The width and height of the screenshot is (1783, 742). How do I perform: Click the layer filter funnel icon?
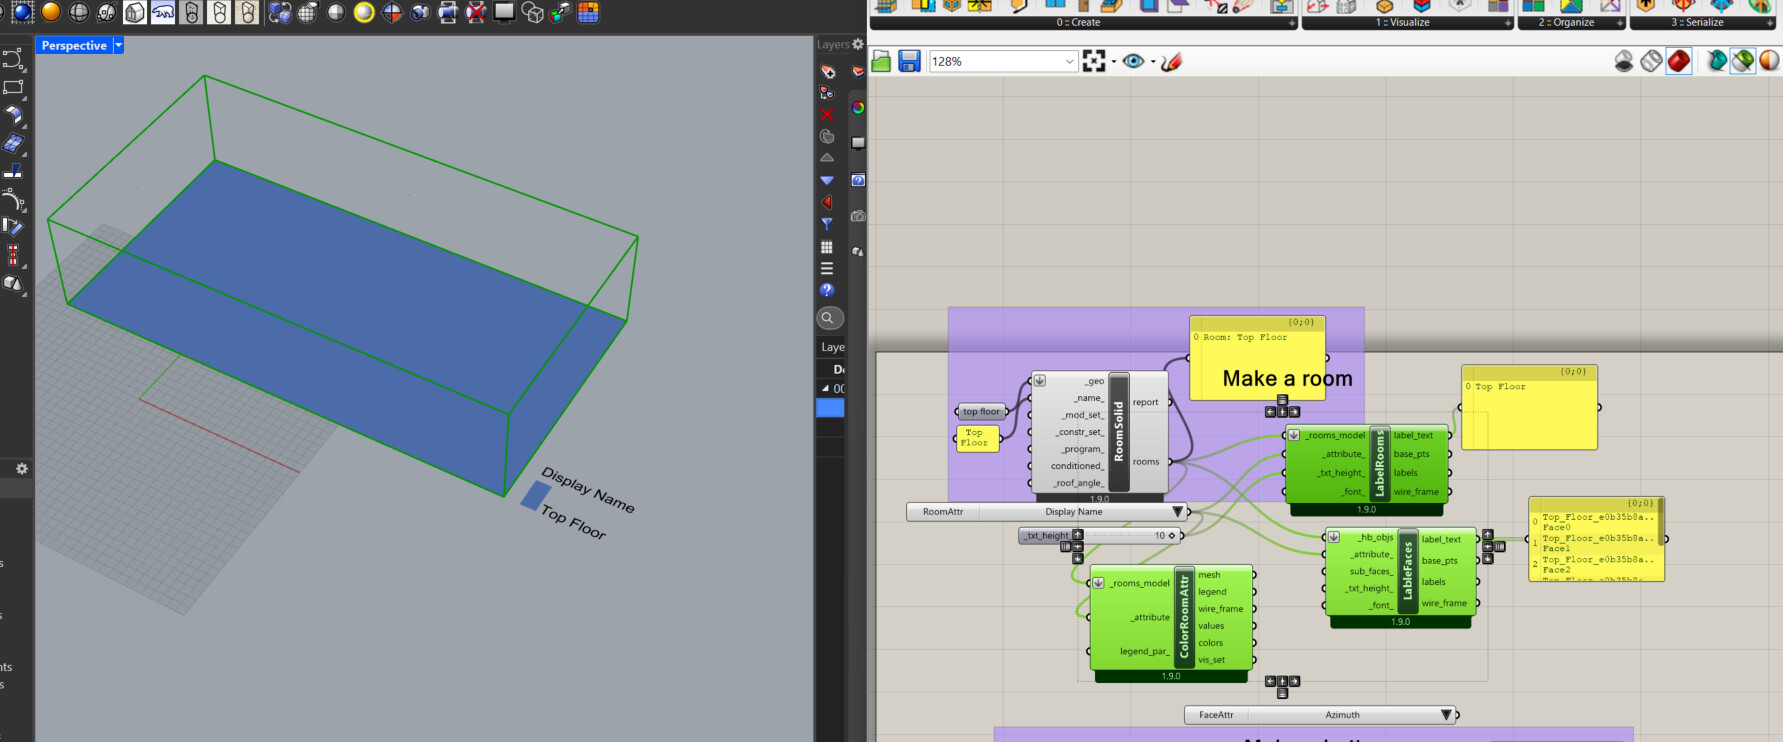coord(827,224)
